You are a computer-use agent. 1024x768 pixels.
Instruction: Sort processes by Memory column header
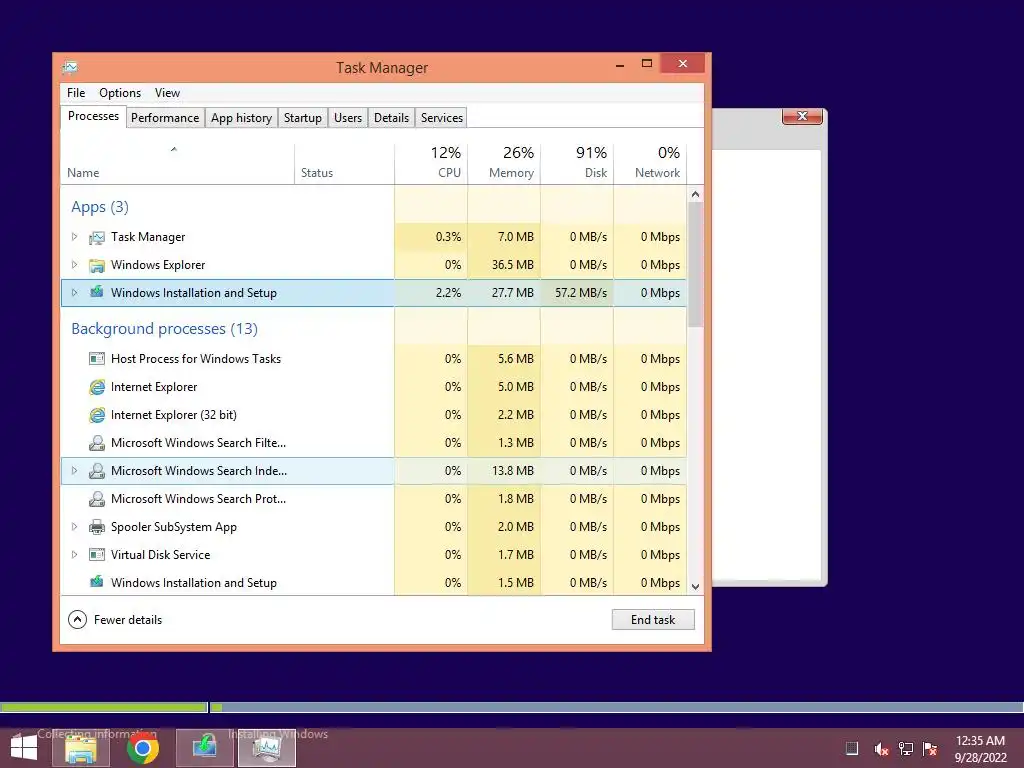point(504,164)
